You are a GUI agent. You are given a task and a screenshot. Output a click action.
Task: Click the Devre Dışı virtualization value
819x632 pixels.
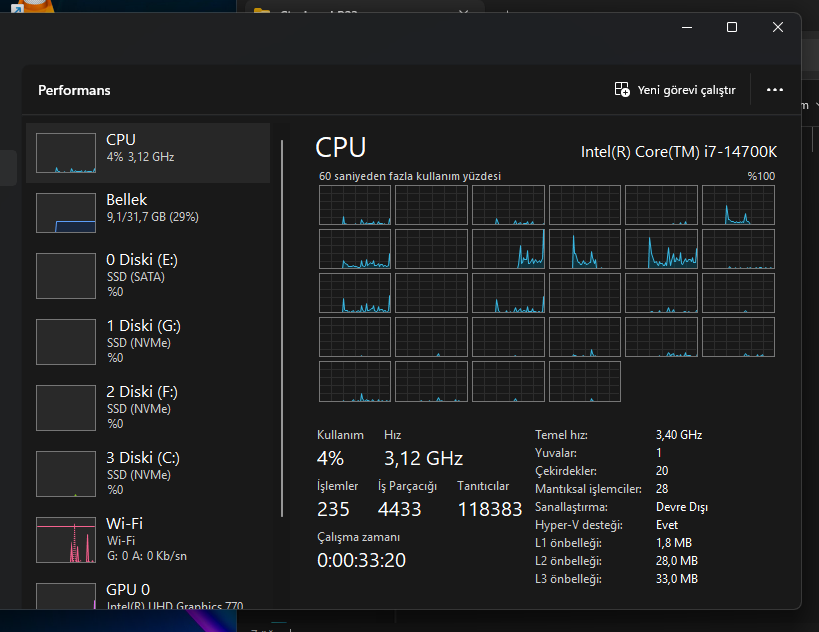click(x=682, y=507)
